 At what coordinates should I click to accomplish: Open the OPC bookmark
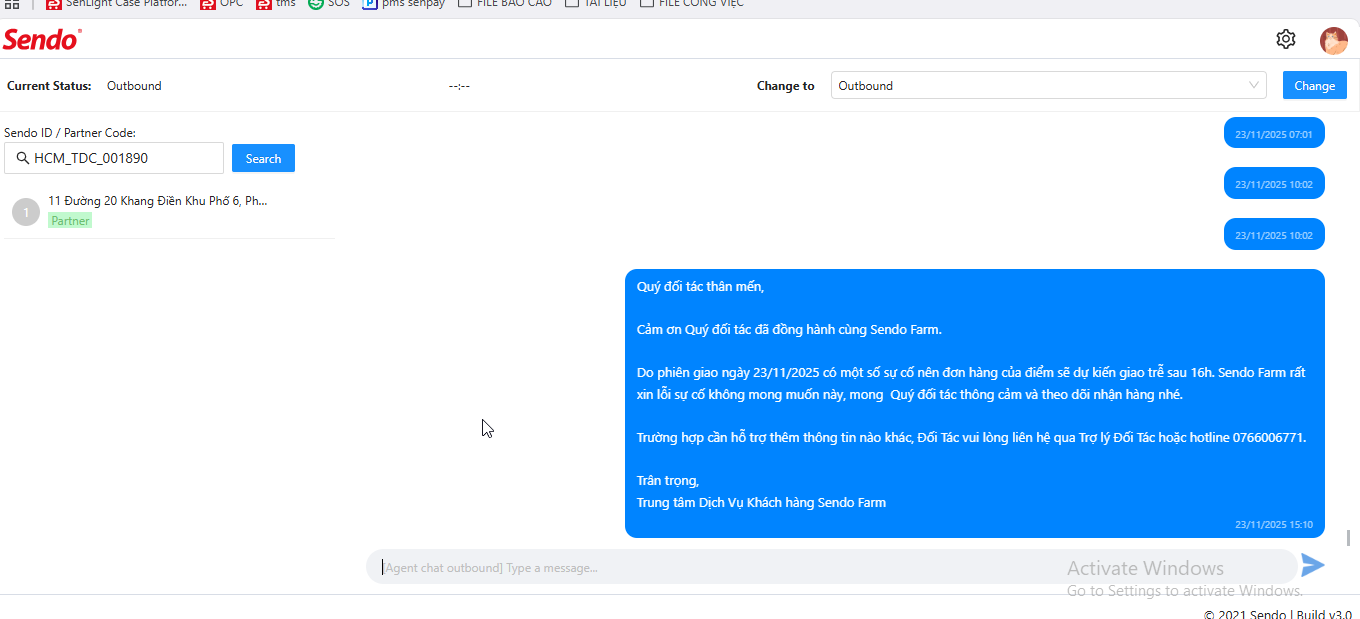(221, 3)
